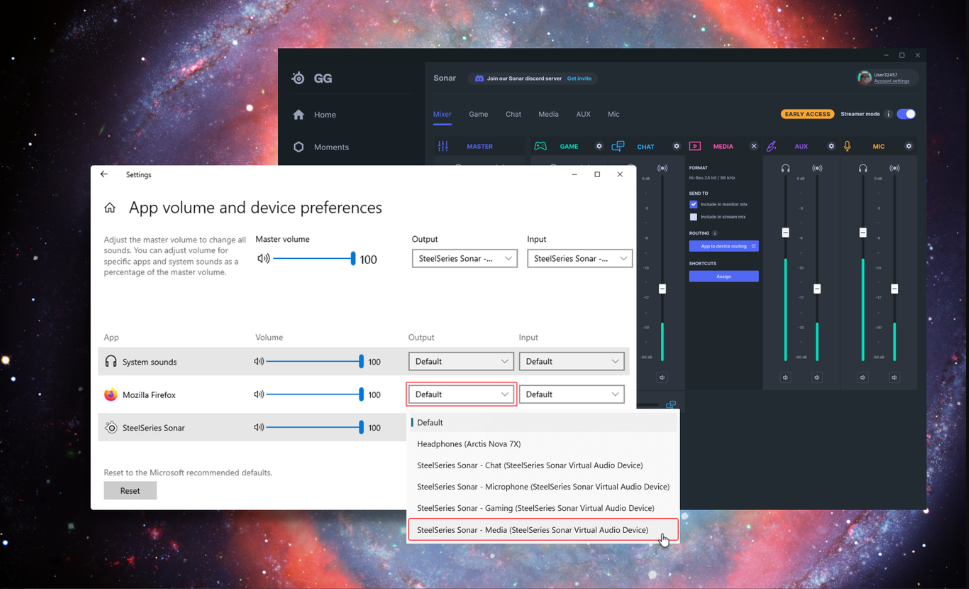
Task: Close the Media channel settings panel
Action: tap(753, 146)
